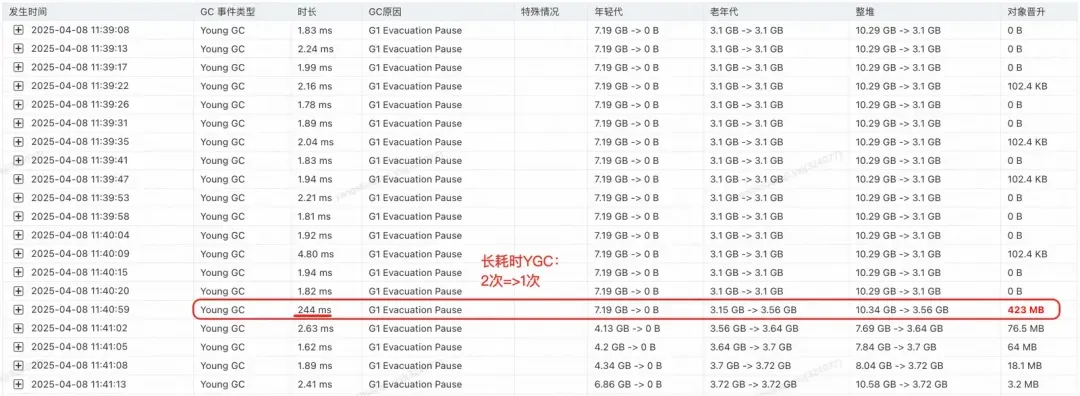Click the GC 事件类型 column header
The image size is (1080, 396).
(x=227, y=12)
